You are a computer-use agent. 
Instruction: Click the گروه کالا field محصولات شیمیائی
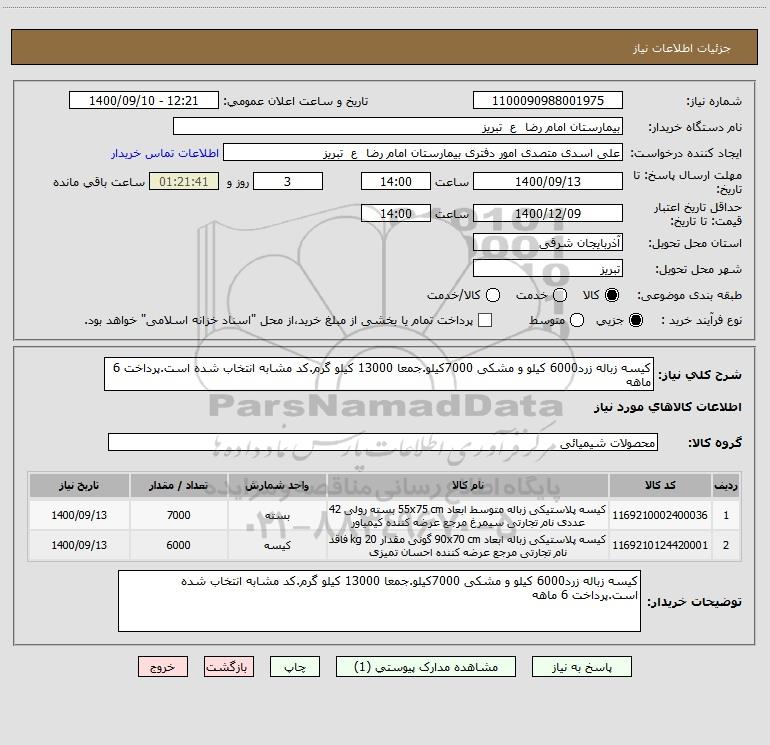coord(383,442)
